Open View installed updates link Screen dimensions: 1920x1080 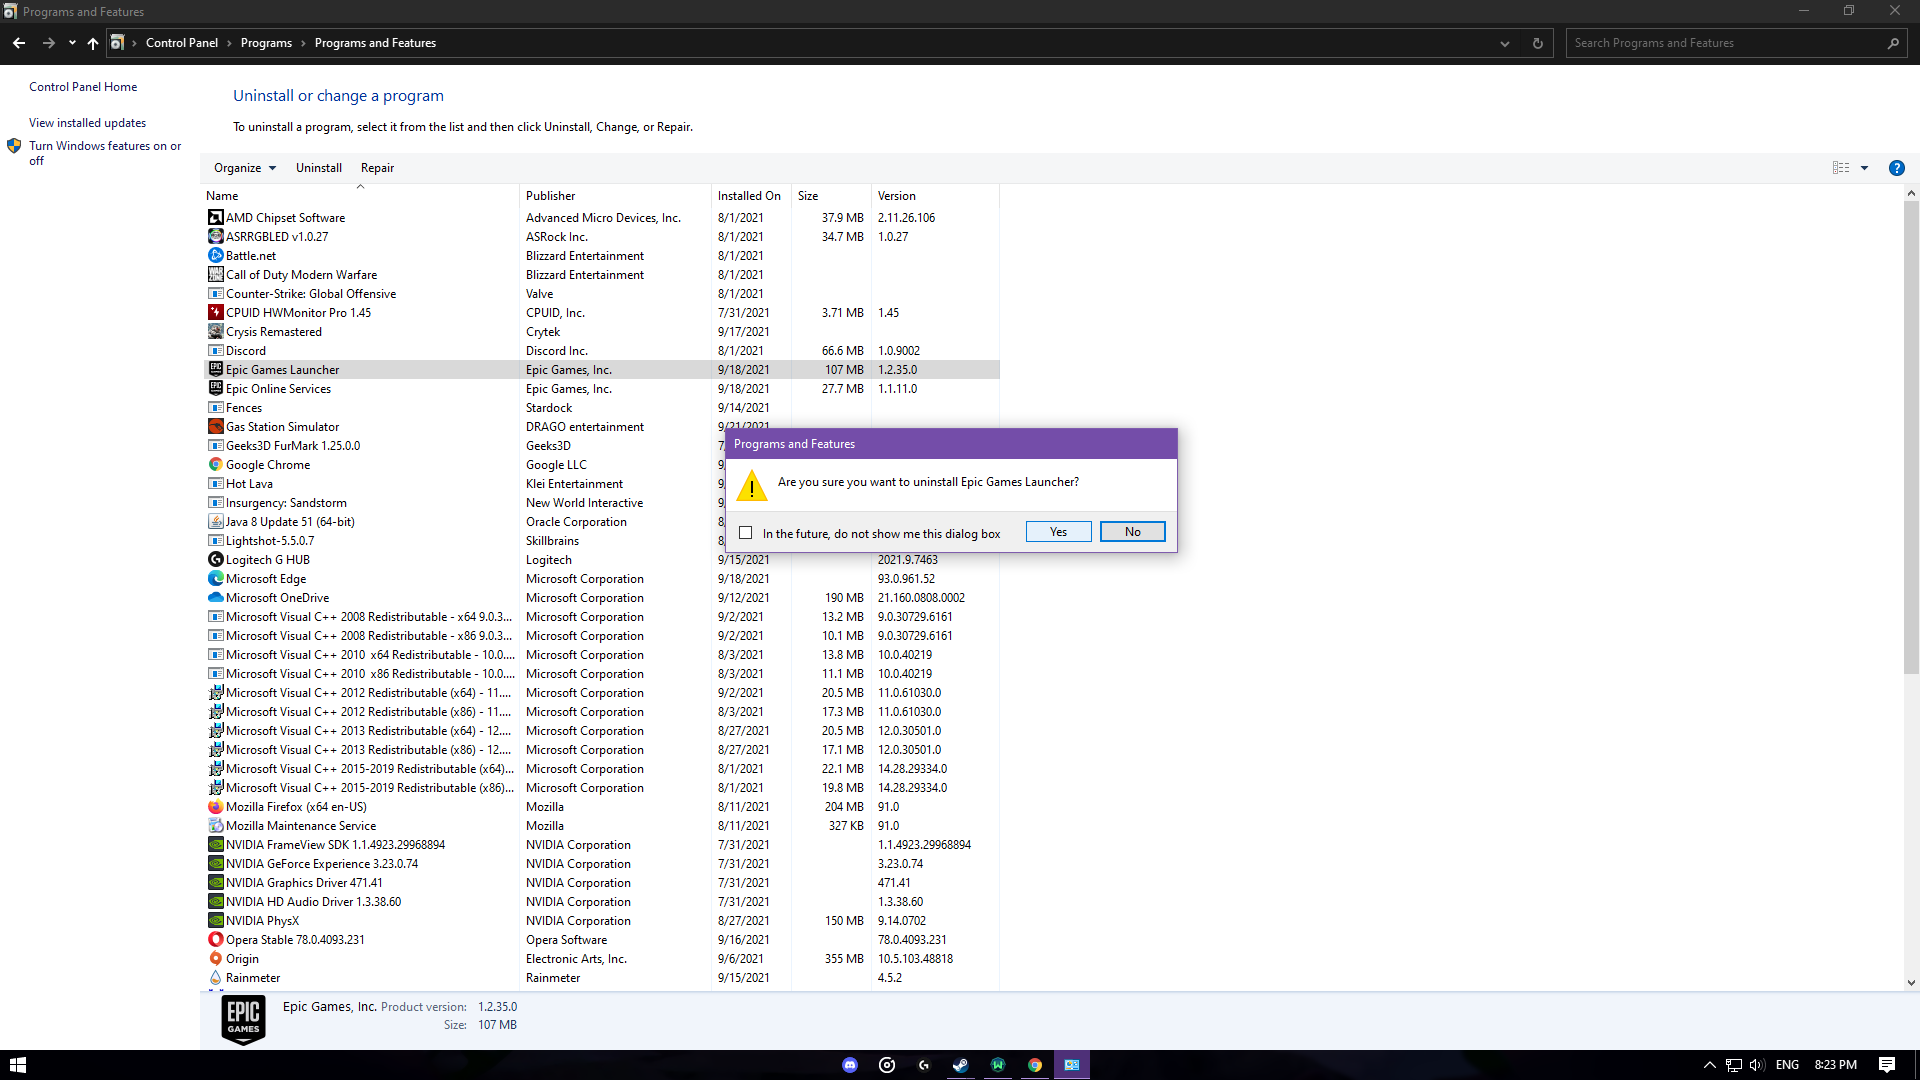coord(87,123)
